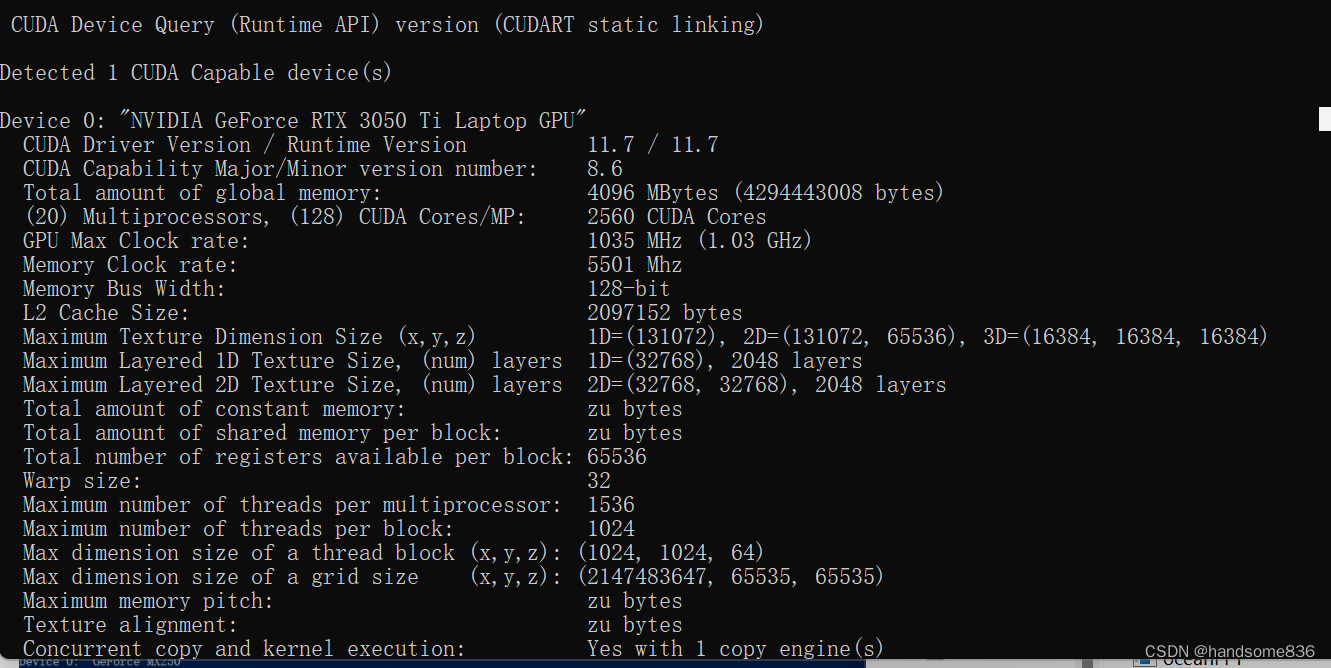Click the 'Maximum Layered 2D Texture Size' label
This screenshot has width=1331, height=668.
coord(293,385)
